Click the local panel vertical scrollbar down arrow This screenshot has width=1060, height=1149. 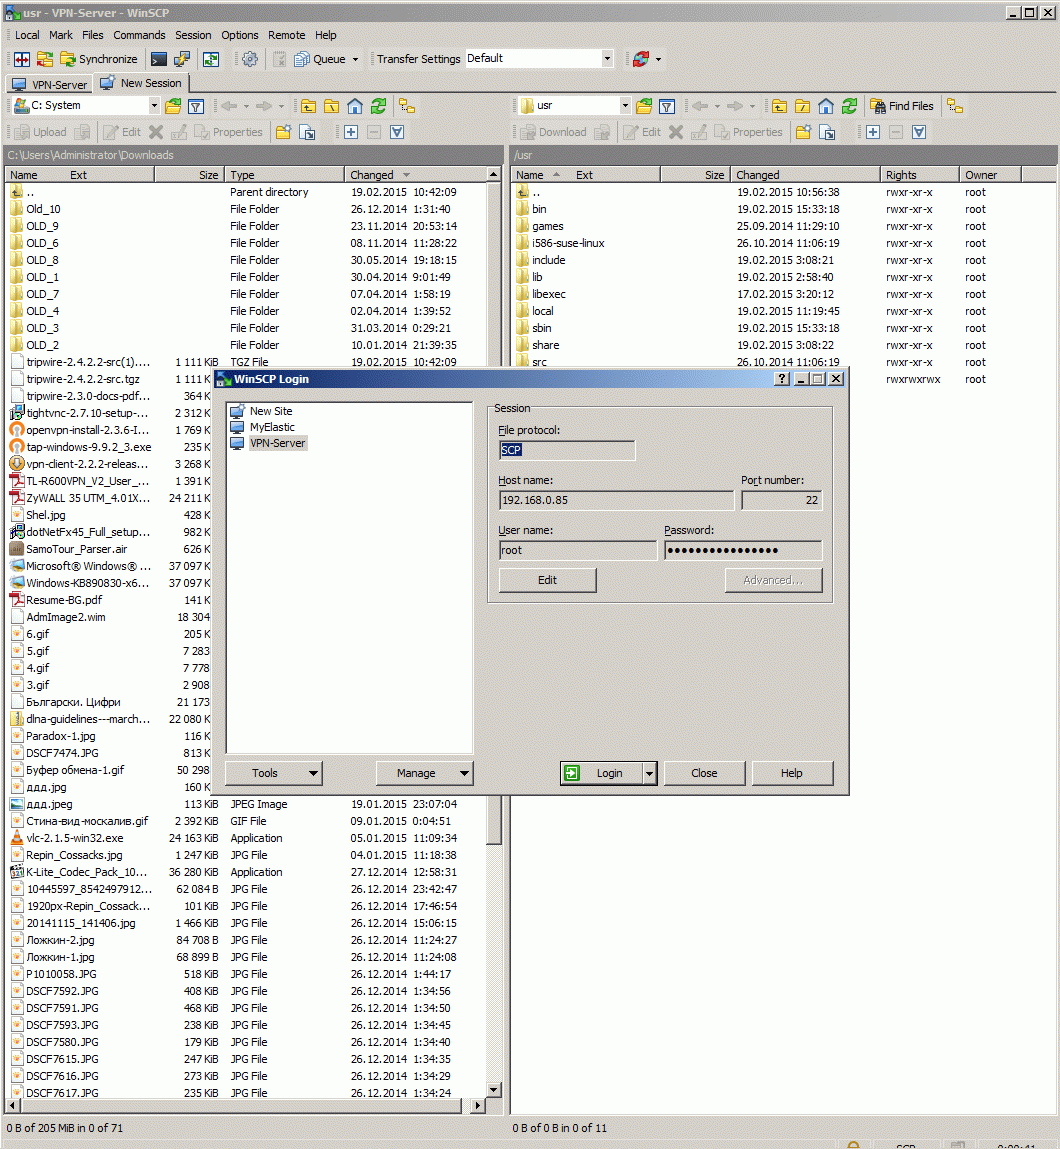(x=494, y=1090)
